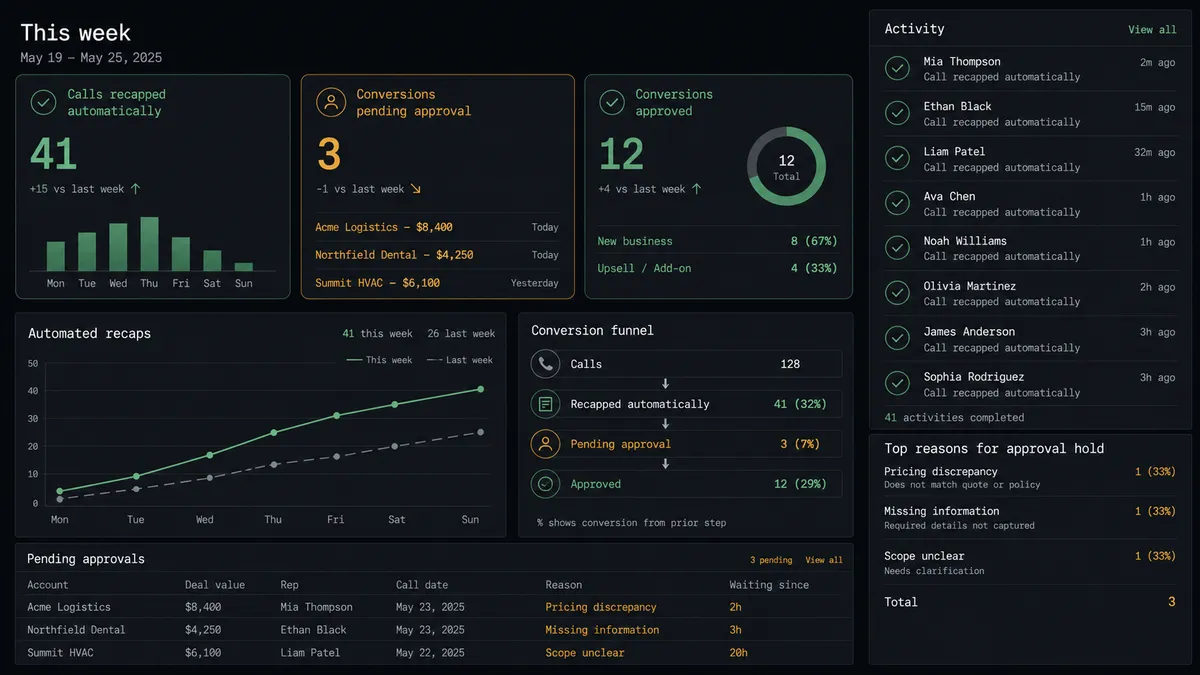Click the Sun data point on This week line
Viewport: 1200px width, 675px height.
coord(481,389)
